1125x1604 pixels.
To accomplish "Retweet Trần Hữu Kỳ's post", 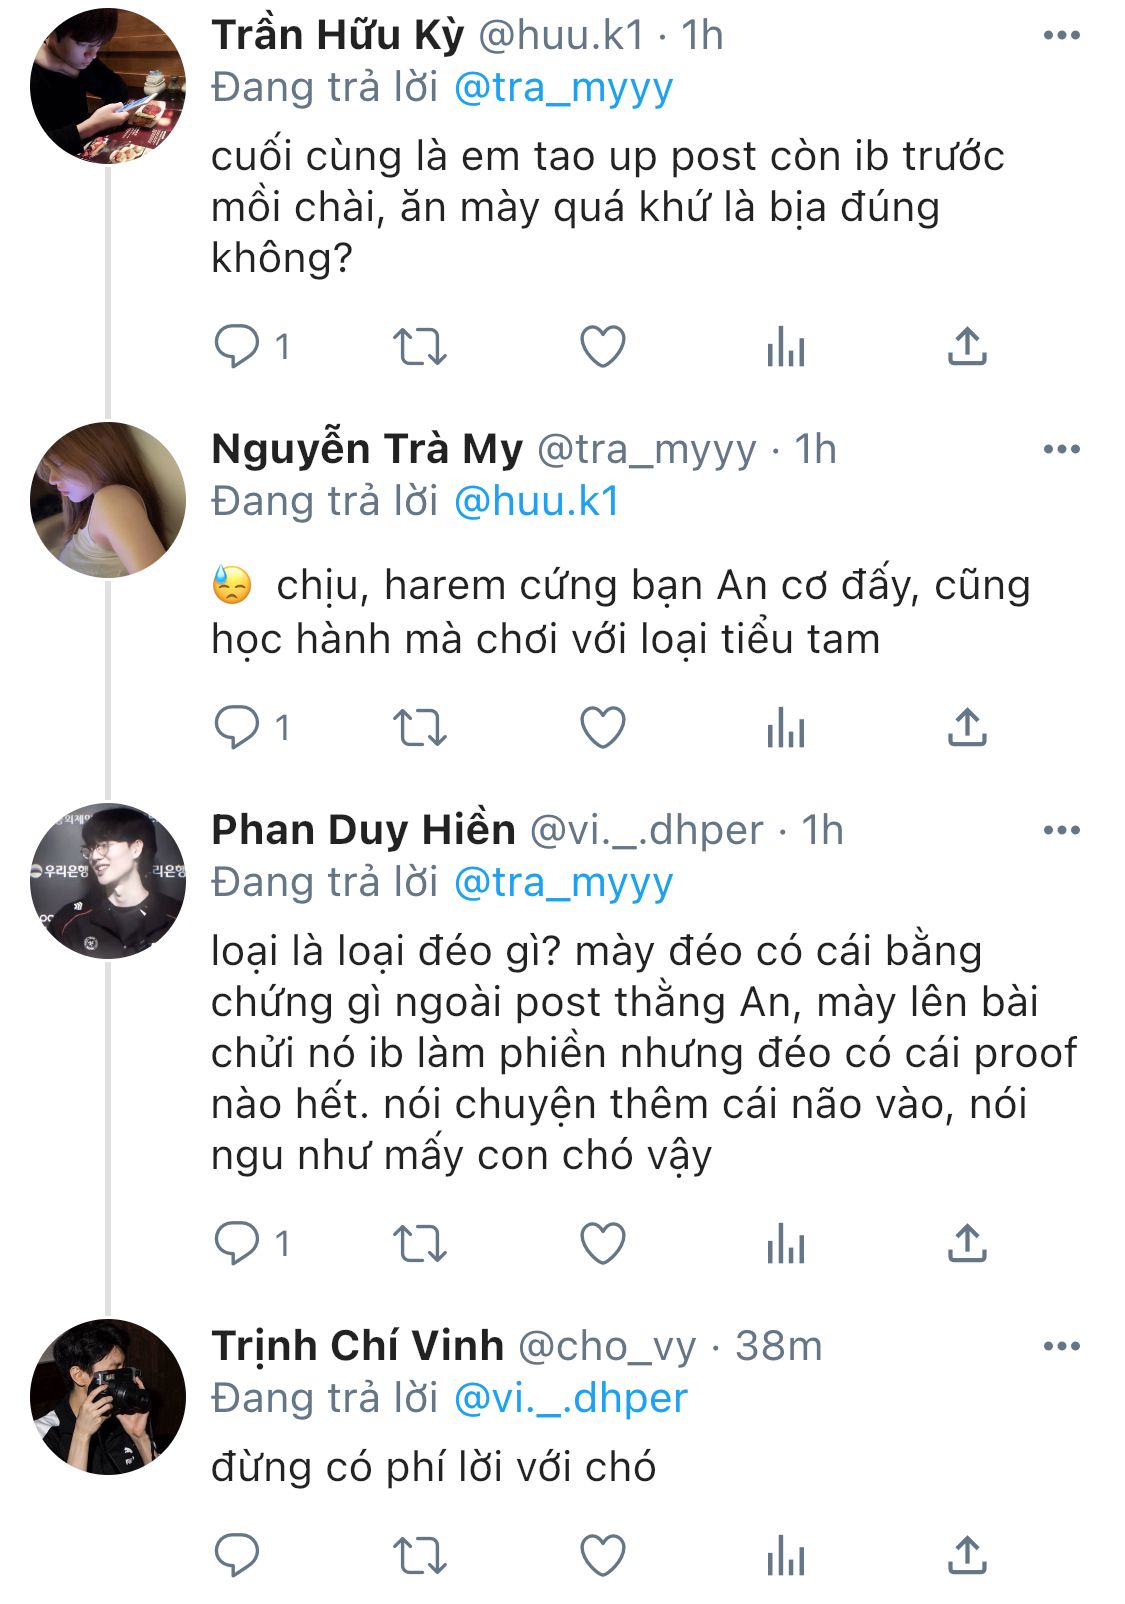I will (x=419, y=347).
